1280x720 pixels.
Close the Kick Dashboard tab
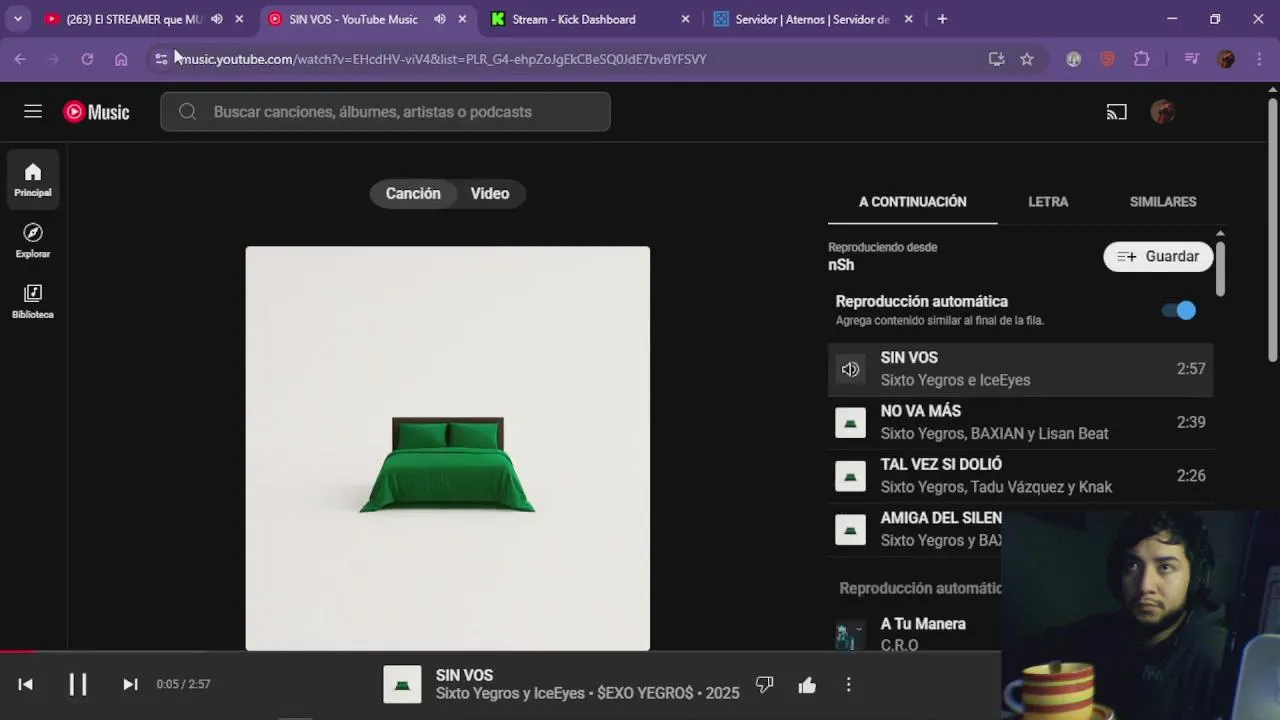coord(685,19)
